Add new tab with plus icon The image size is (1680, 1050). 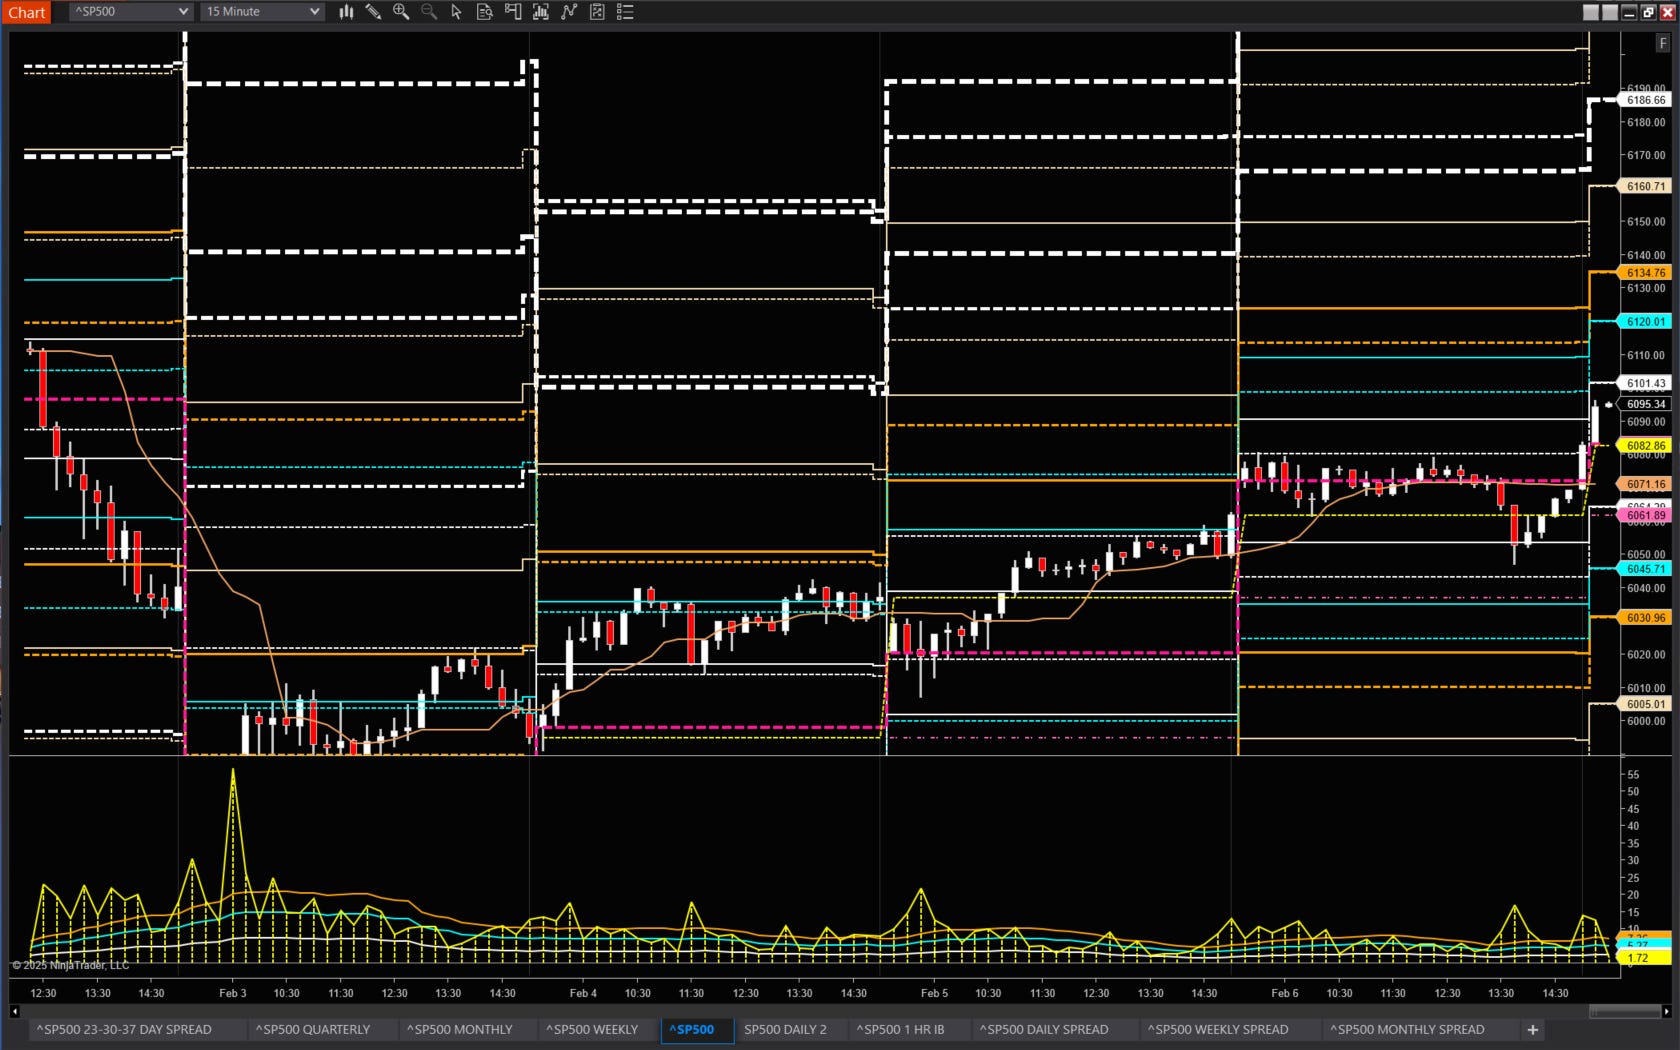click(x=1532, y=1029)
